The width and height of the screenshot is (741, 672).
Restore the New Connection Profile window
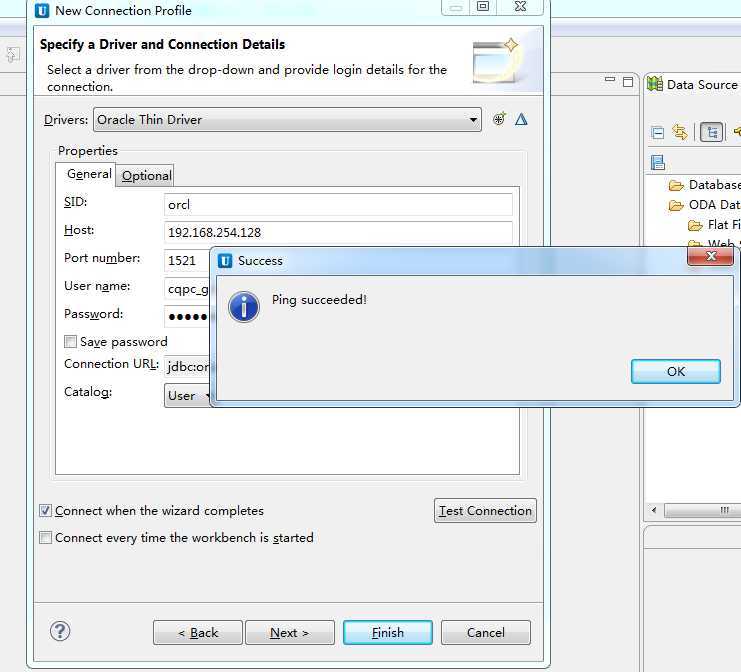(x=483, y=7)
